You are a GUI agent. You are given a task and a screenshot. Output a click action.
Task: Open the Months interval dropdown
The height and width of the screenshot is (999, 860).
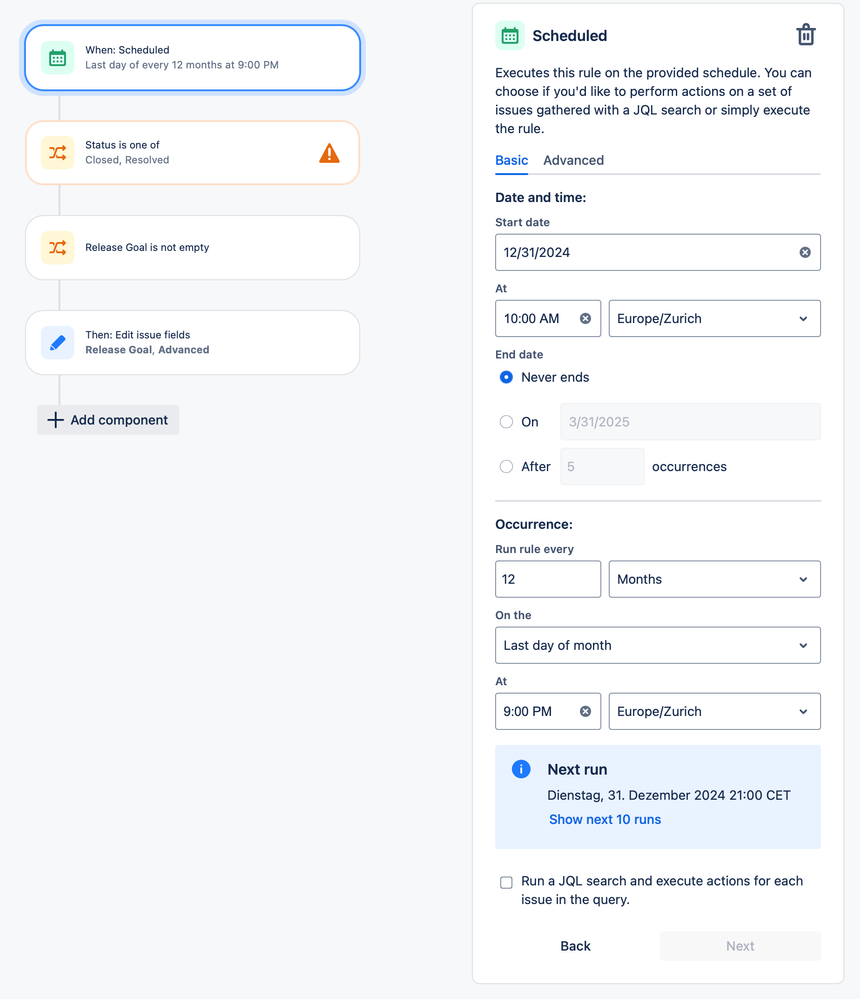(x=715, y=579)
